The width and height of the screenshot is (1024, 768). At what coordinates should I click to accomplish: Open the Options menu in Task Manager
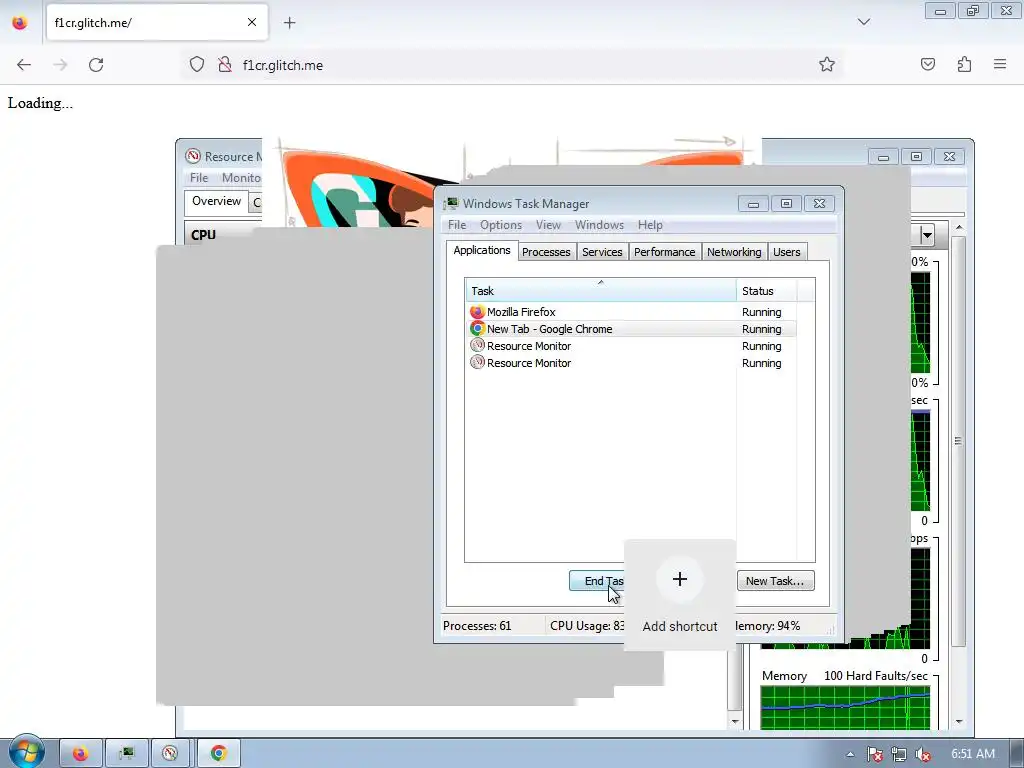(501, 225)
